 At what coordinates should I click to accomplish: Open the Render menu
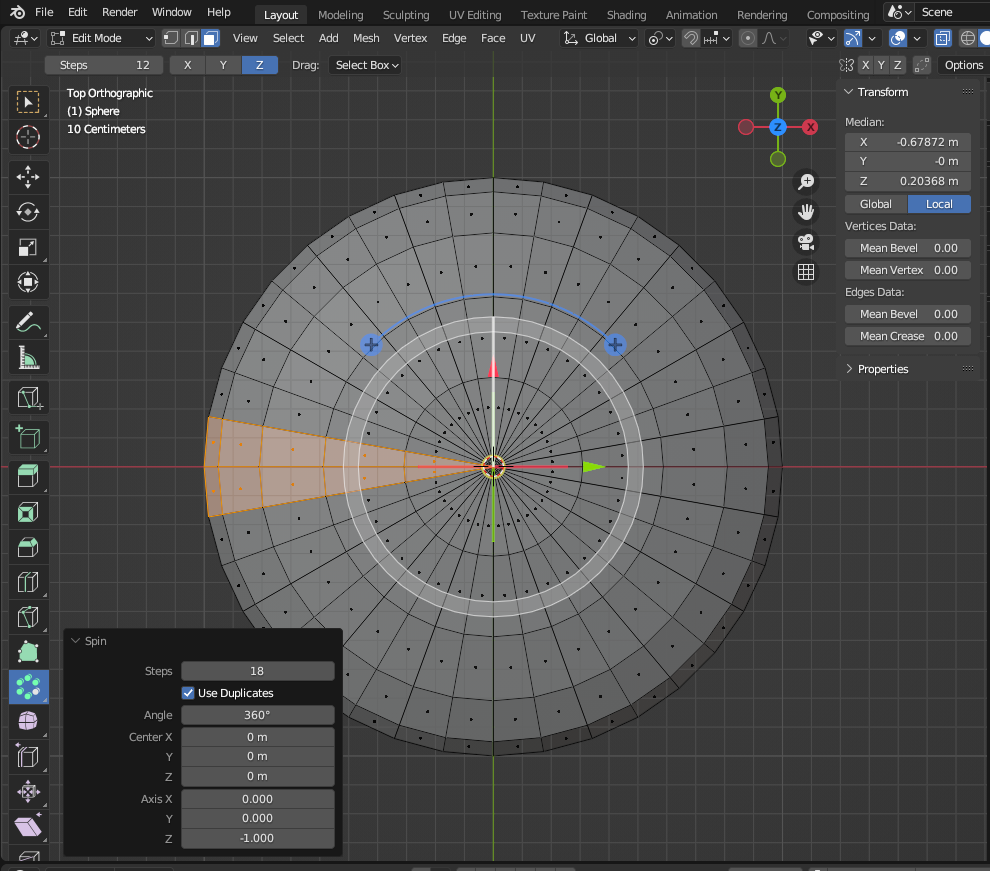coord(120,12)
